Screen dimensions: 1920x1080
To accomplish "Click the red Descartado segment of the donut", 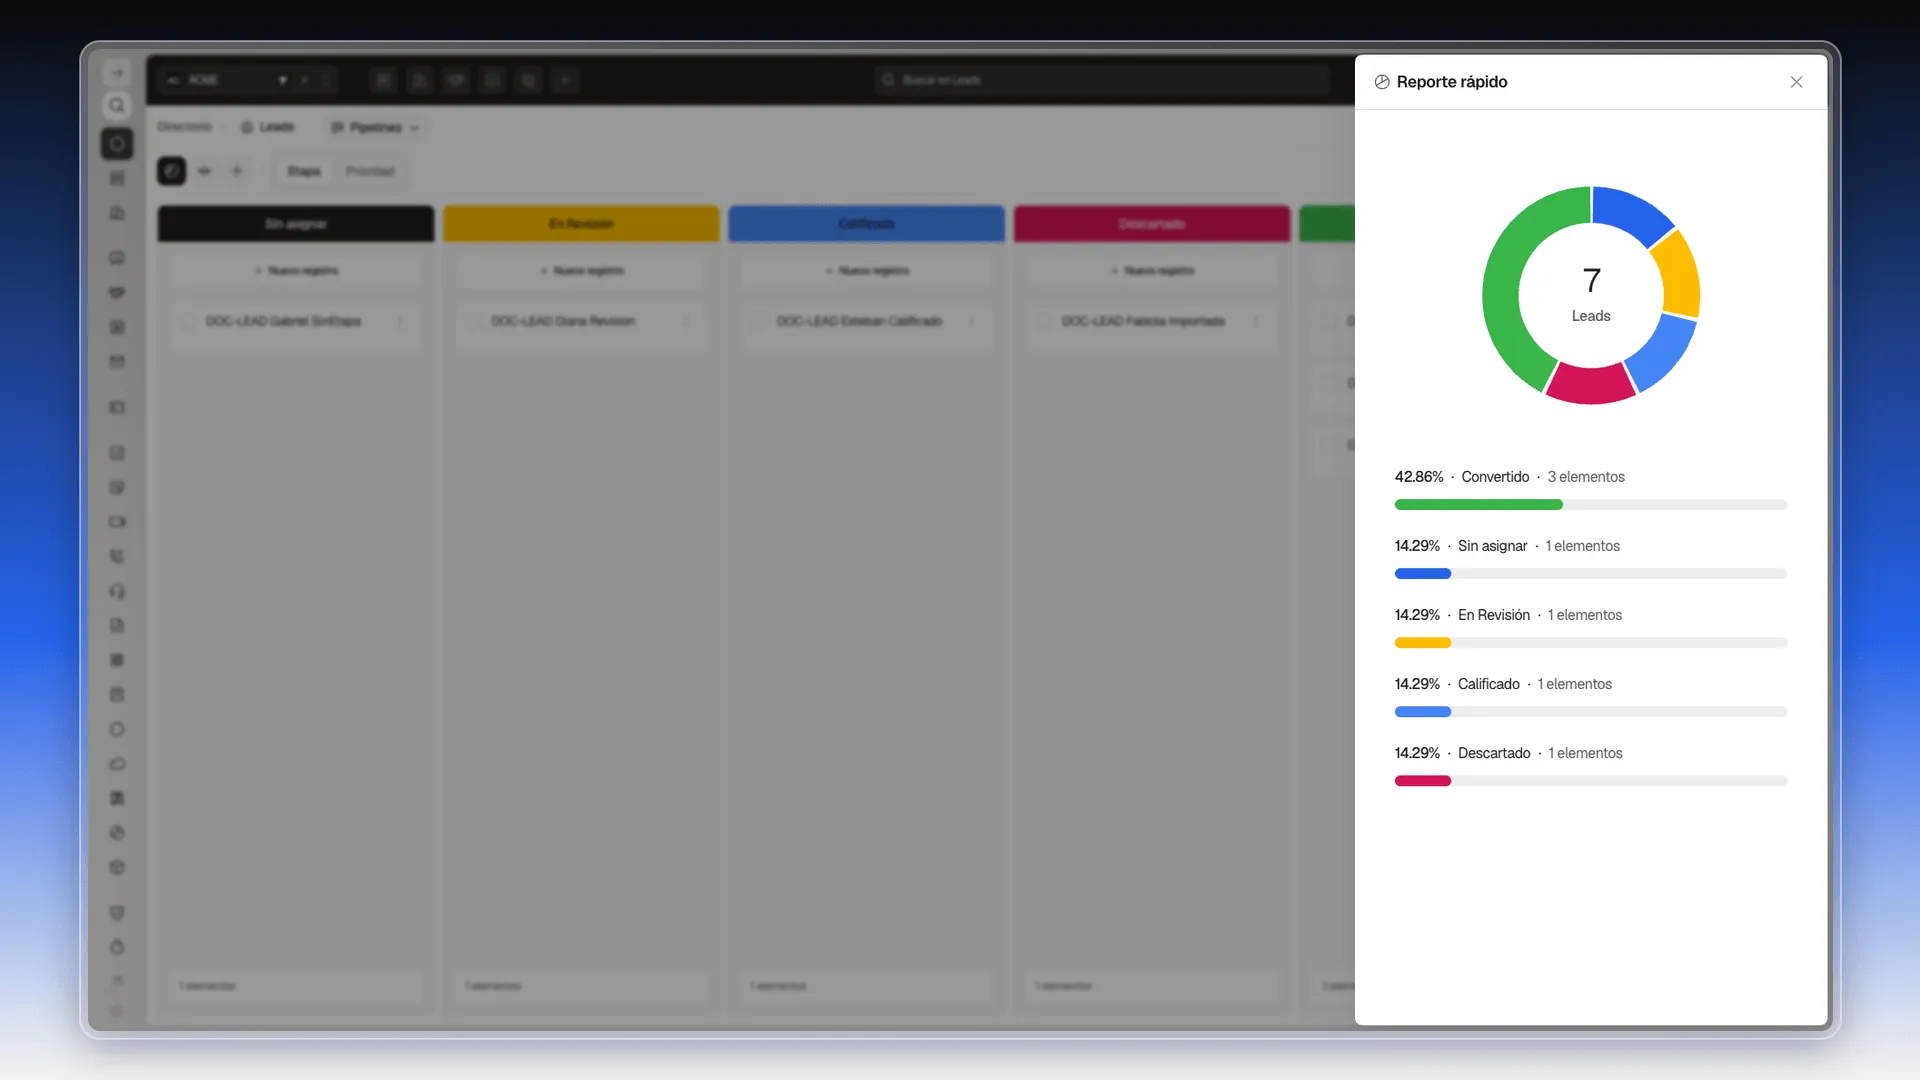I will click(1589, 384).
